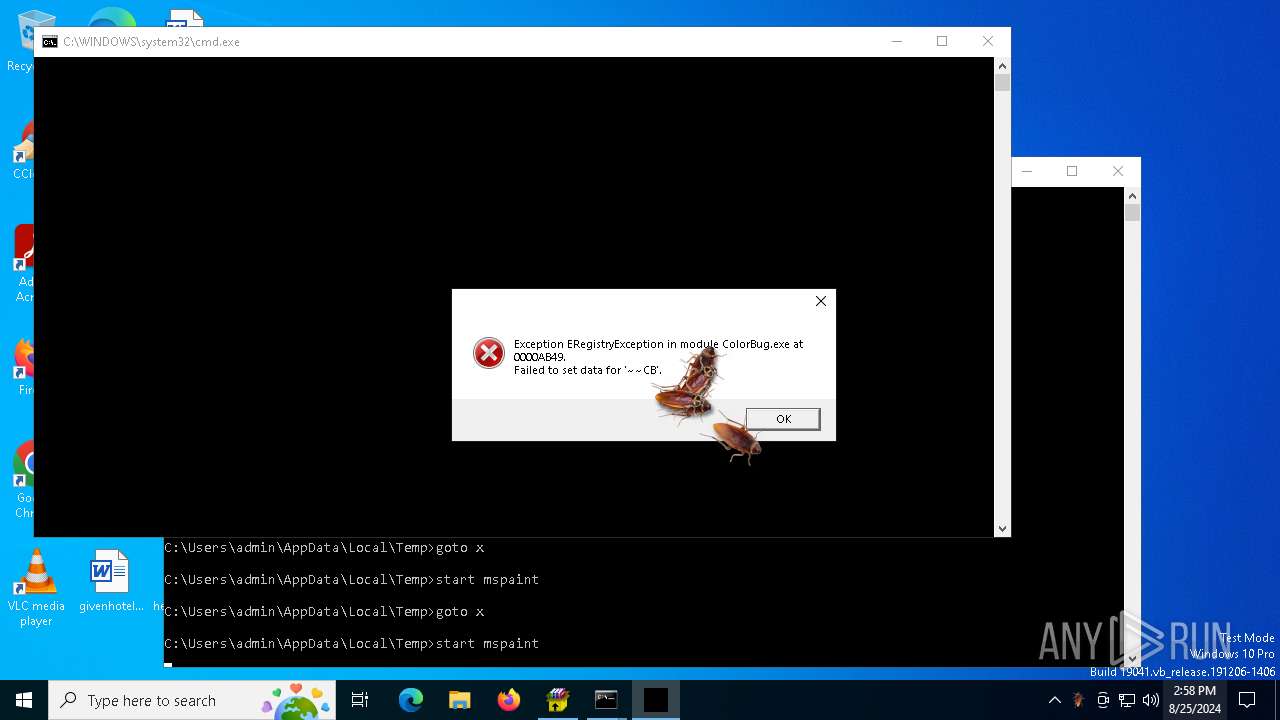Click the red error icon in the dialog
Image resolution: width=1280 pixels, height=720 pixels.
[489, 353]
